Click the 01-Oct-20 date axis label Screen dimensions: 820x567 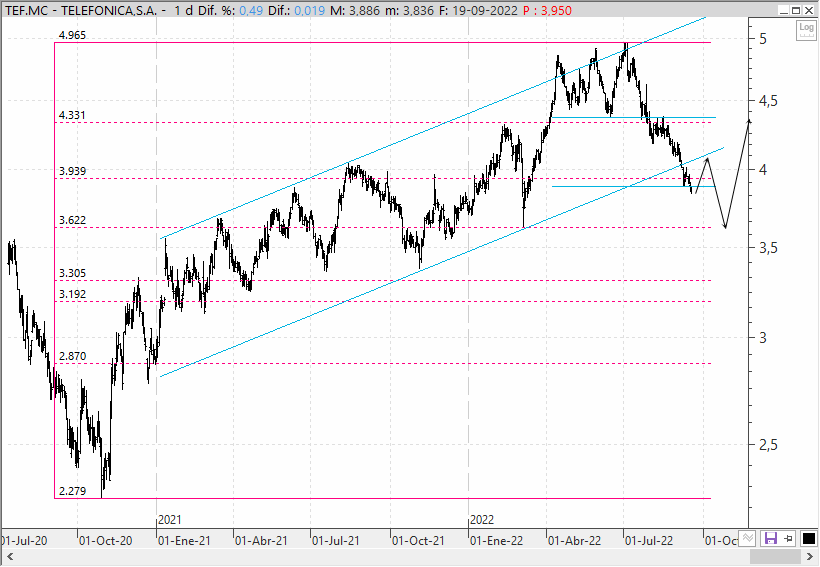coord(106,541)
